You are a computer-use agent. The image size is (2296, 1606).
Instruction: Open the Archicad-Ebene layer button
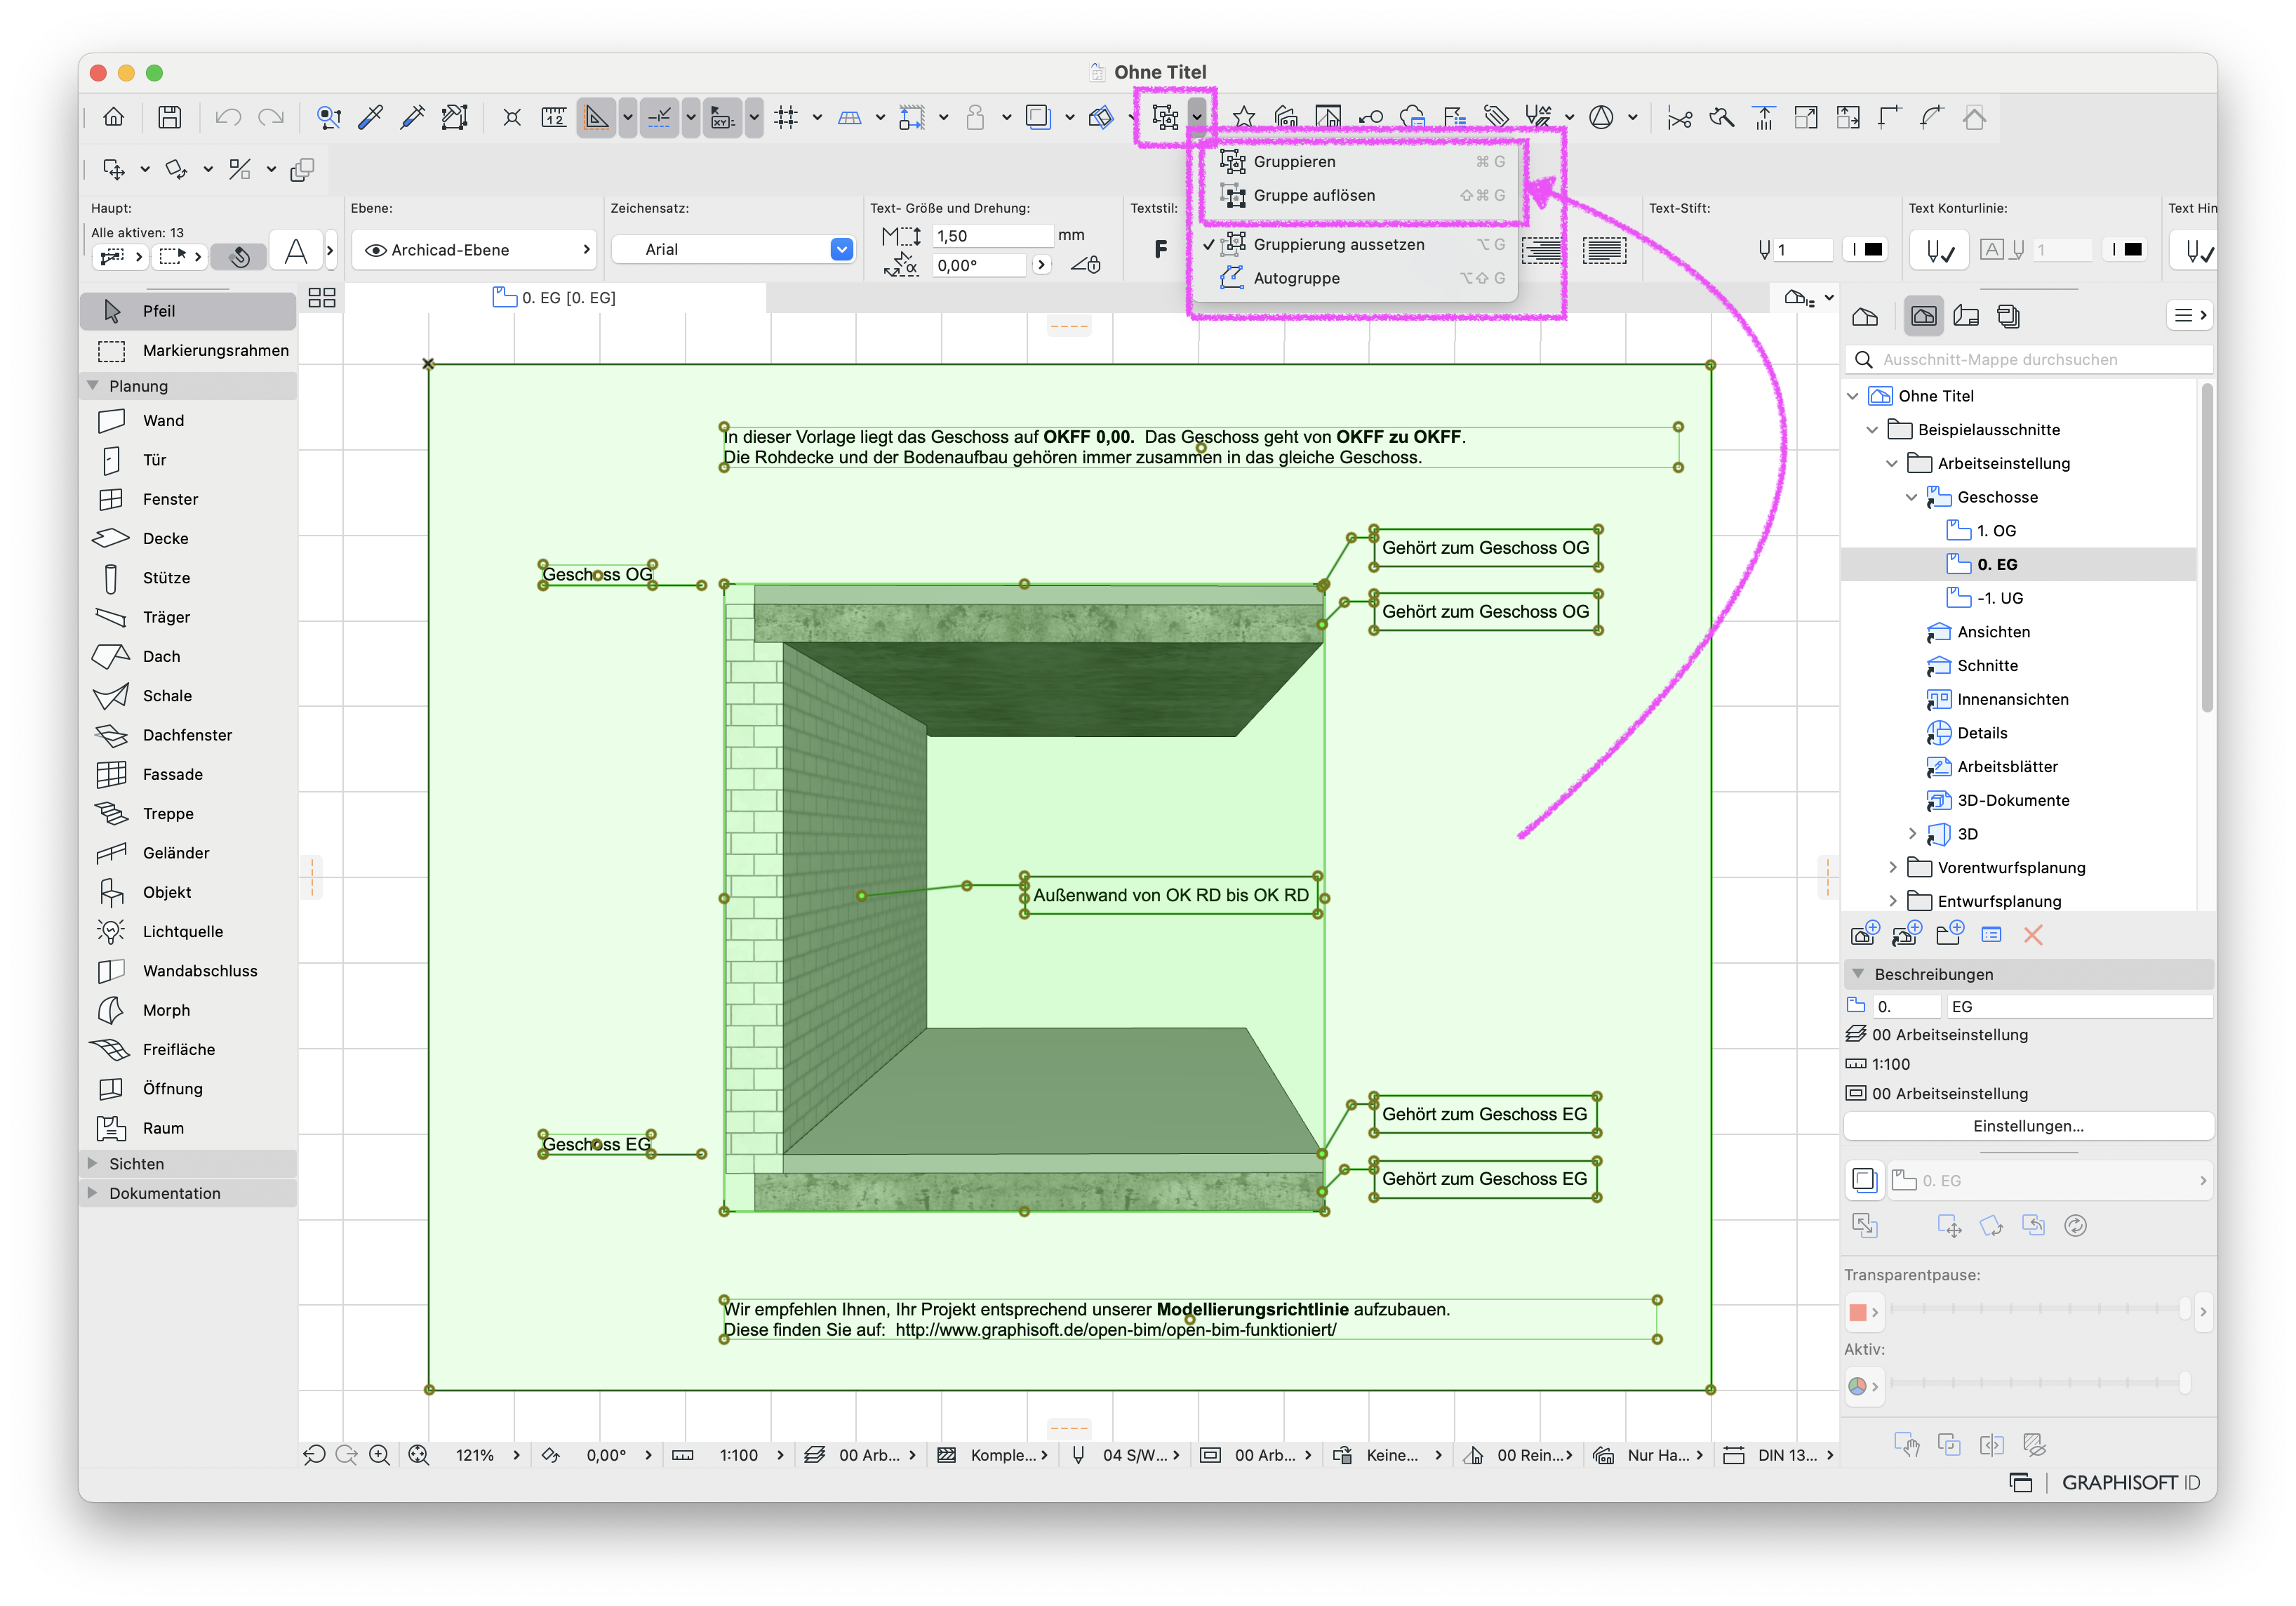point(475,250)
